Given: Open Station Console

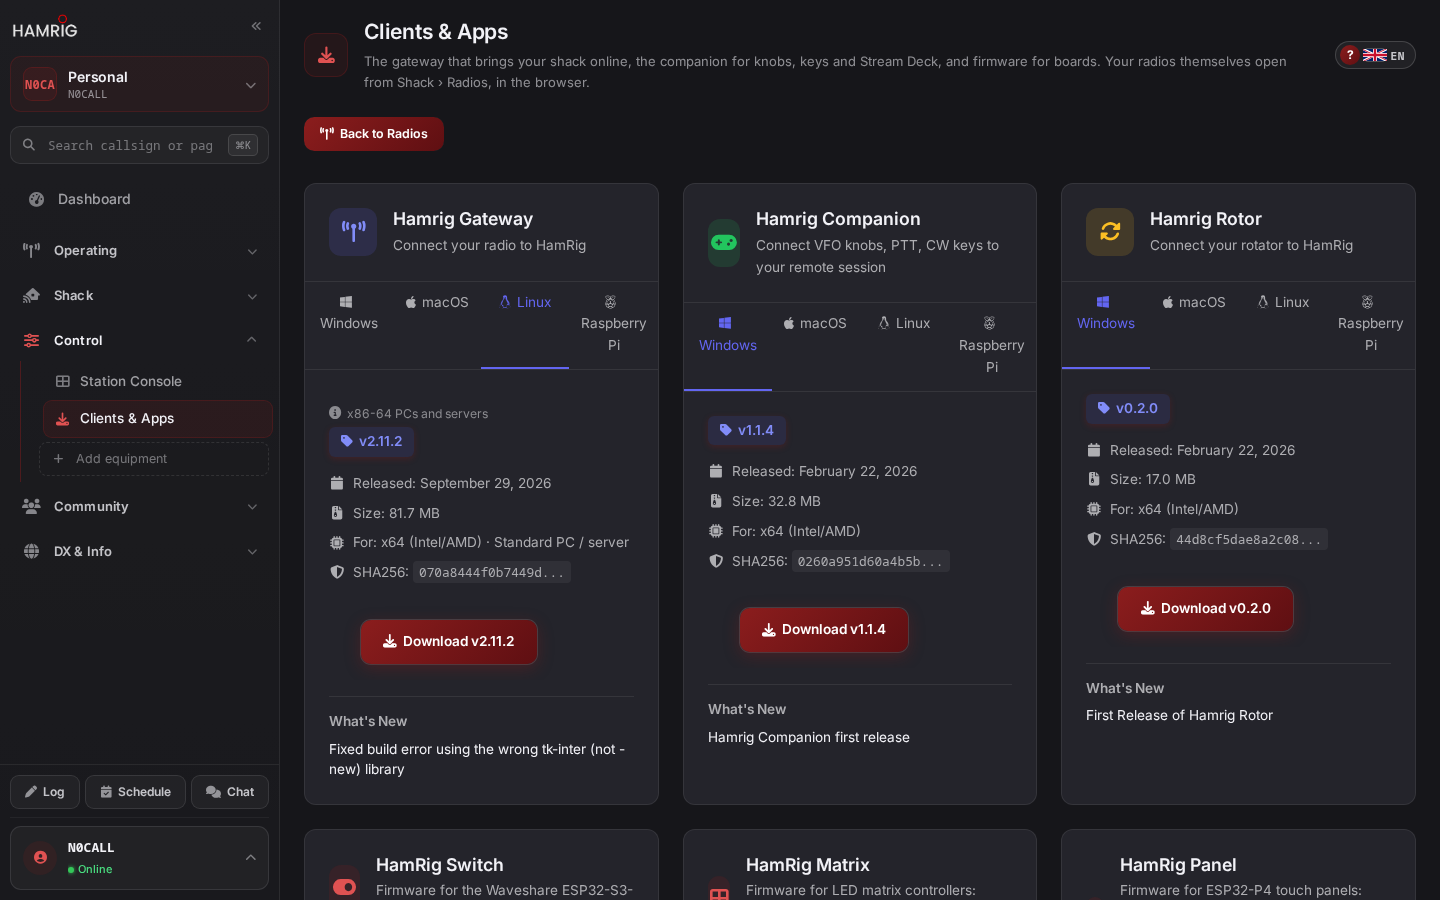Looking at the screenshot, I should coord(157,381).
